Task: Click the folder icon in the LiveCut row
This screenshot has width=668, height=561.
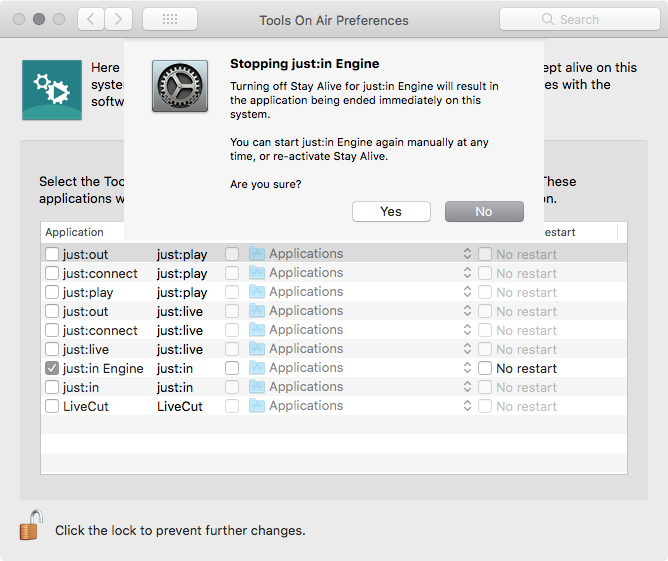Action: (257, 406)
